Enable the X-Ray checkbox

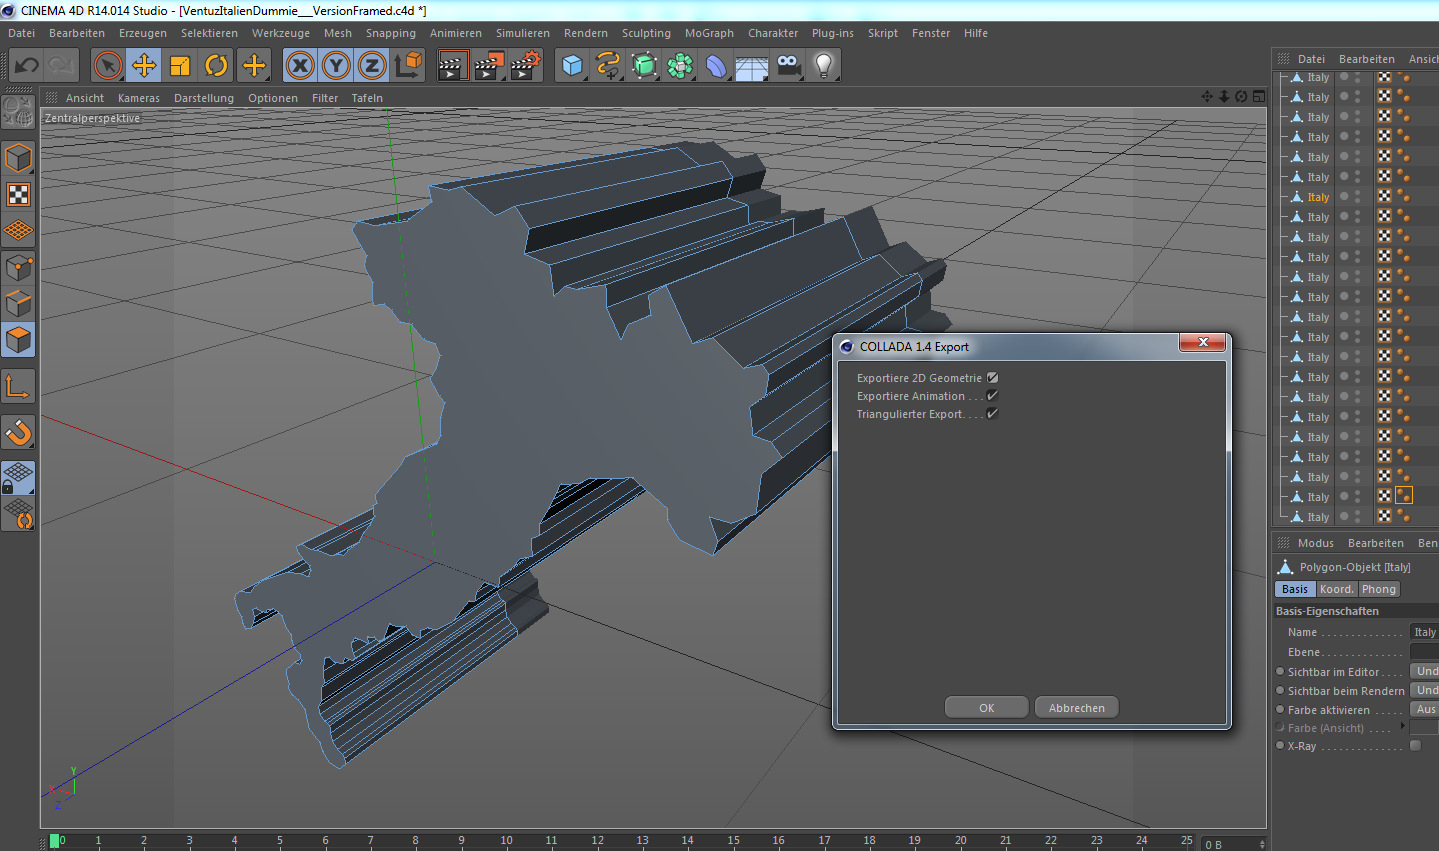[1415, 746]
